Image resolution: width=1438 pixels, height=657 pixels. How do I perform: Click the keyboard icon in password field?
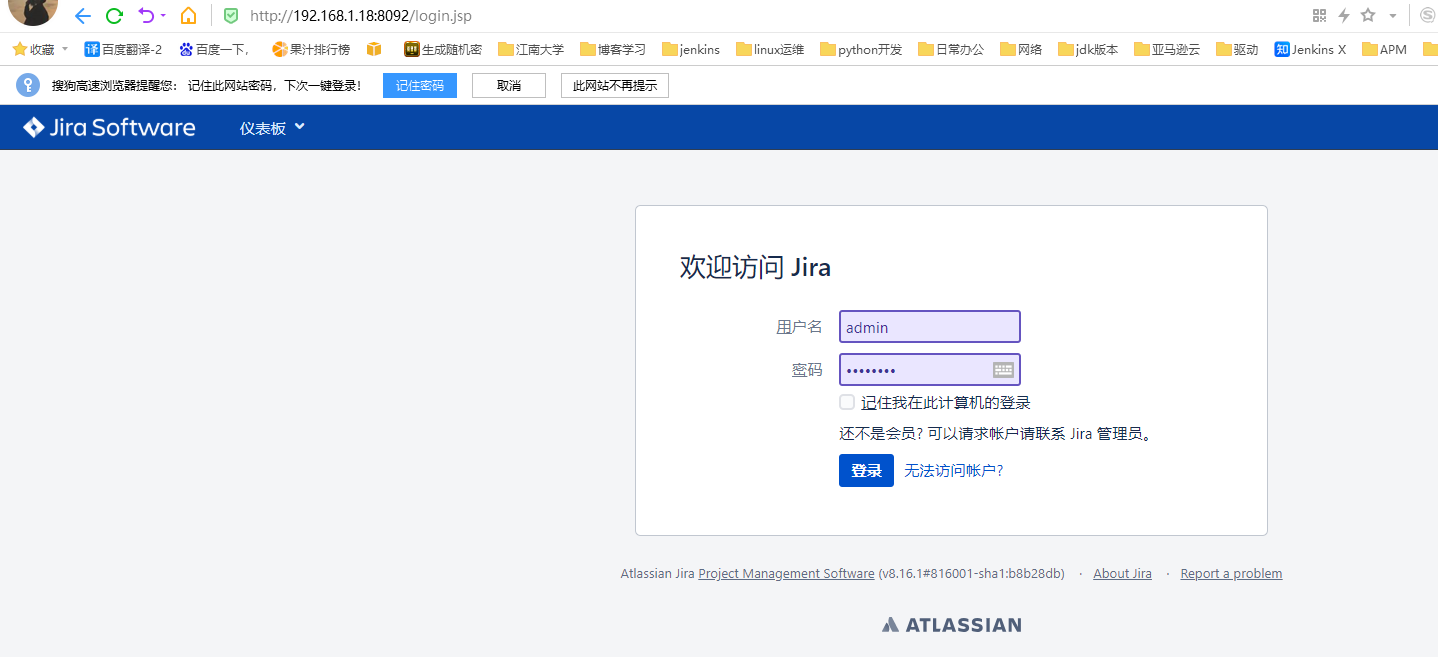coord(1003,370)
